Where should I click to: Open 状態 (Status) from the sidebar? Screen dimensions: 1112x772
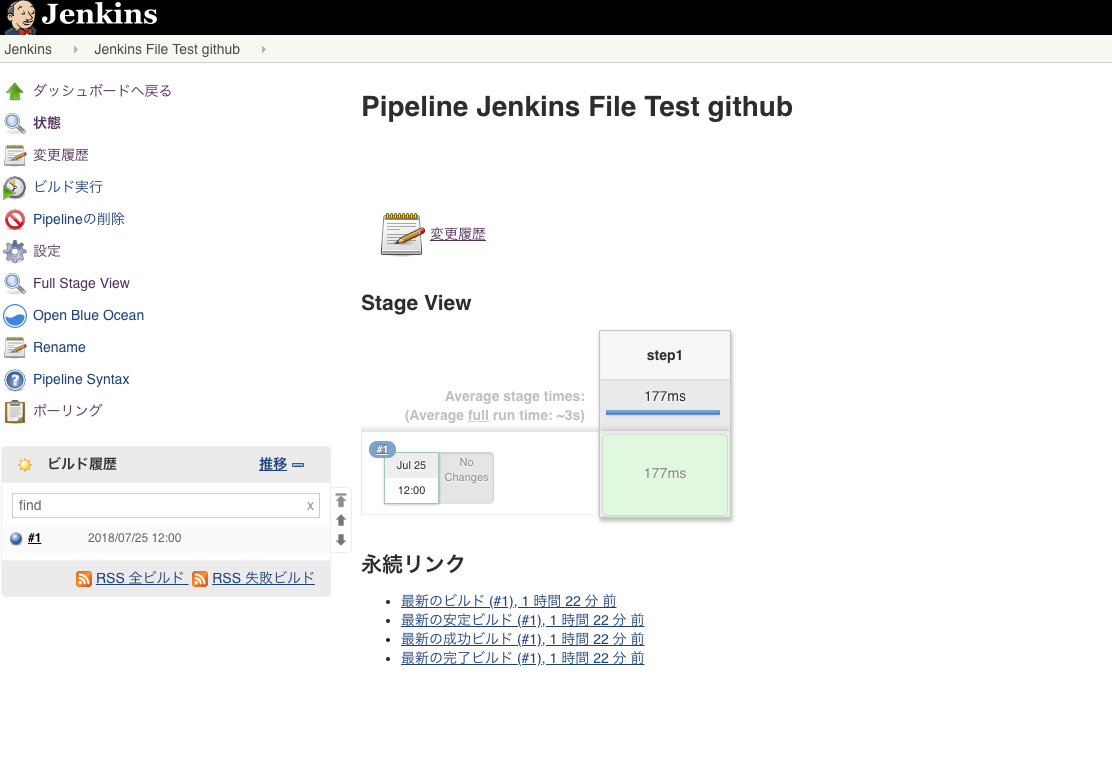point(45,123)
